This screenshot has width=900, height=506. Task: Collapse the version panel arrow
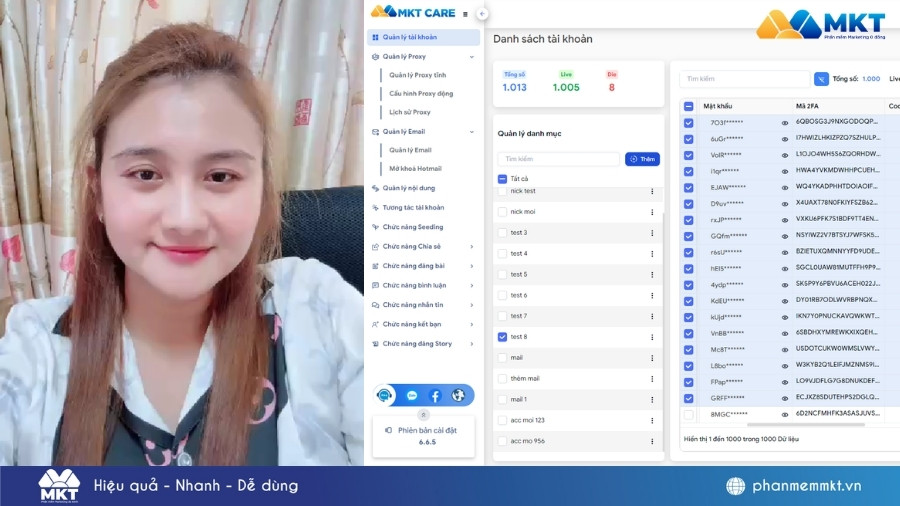(x=423, y=414)
